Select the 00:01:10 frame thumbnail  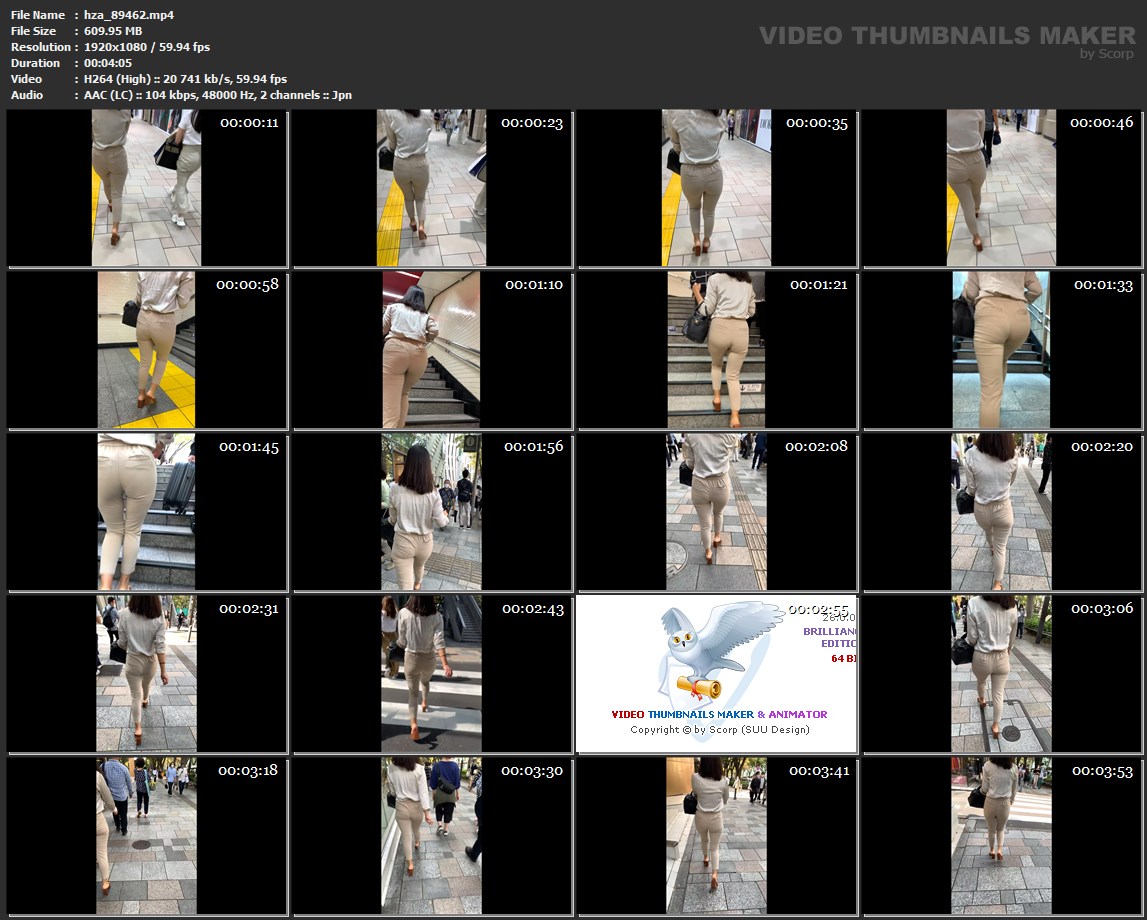431,350
